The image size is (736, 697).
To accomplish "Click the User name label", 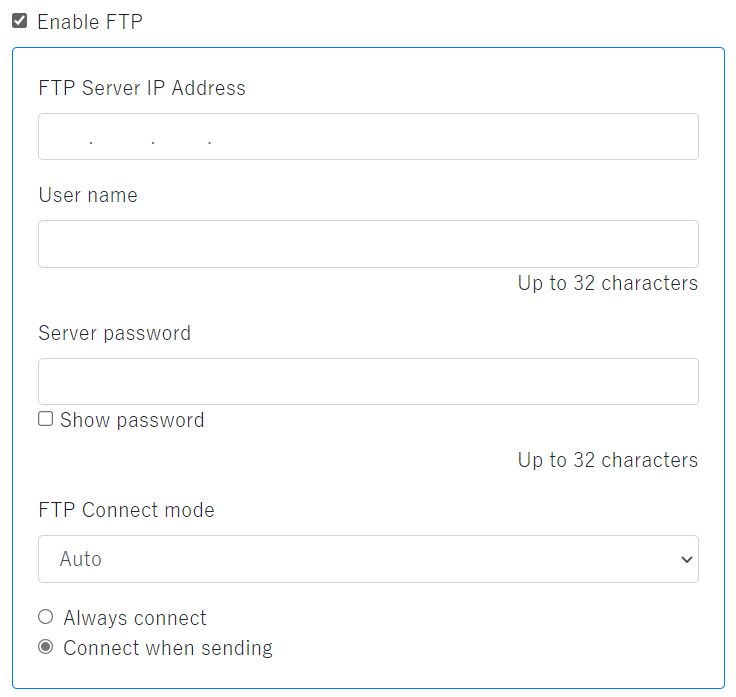I will pos(88,195).
